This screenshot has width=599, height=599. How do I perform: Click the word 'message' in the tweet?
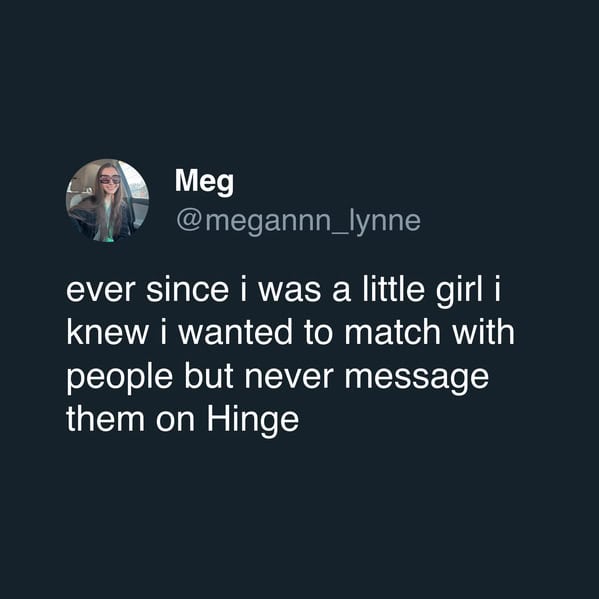pyautogui.click(x=417, y=379)
